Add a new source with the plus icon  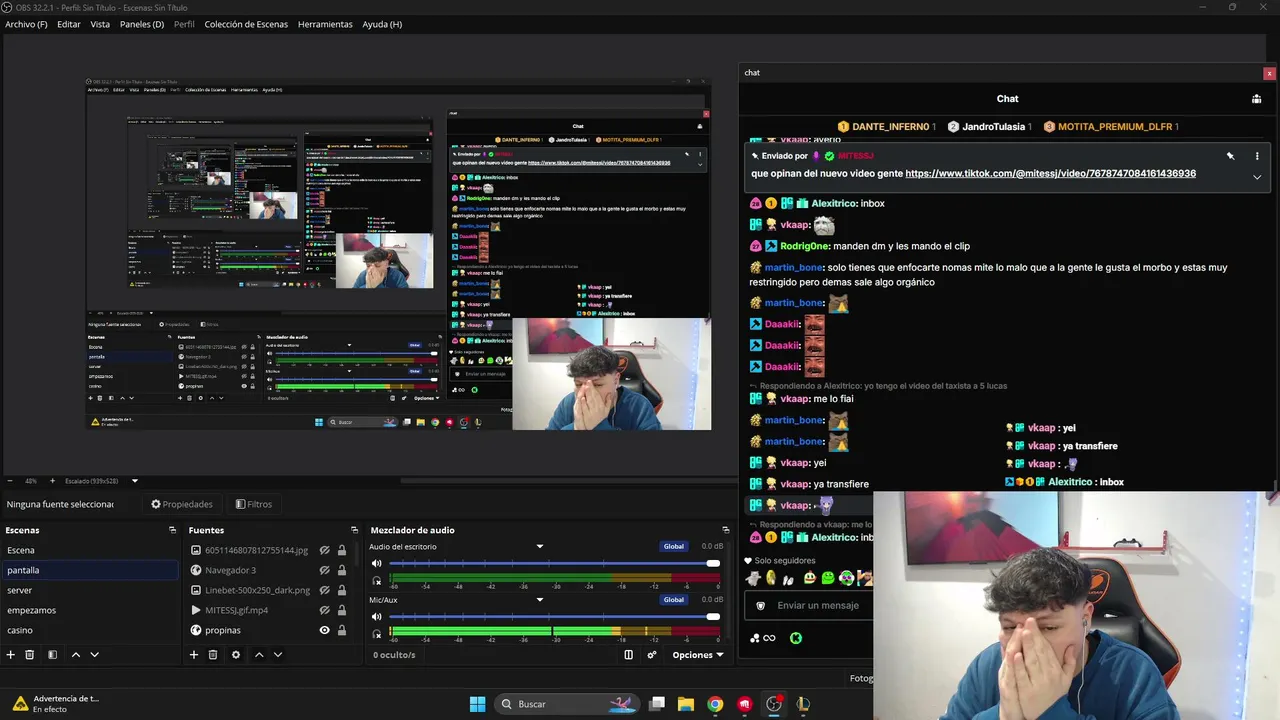click(194, 655)
